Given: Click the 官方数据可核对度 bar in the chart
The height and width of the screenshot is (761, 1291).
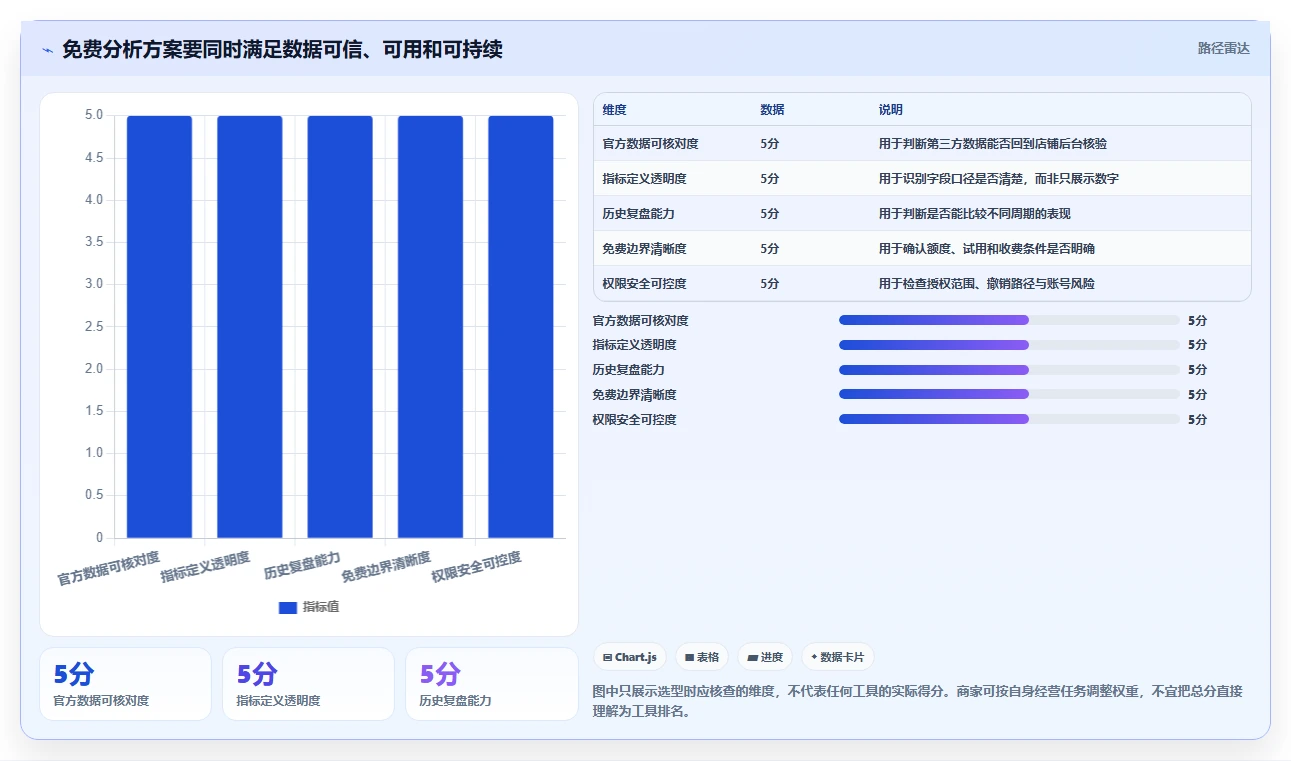Looking at the screenshot, I should pyautogui.click(x=159, y=327).
